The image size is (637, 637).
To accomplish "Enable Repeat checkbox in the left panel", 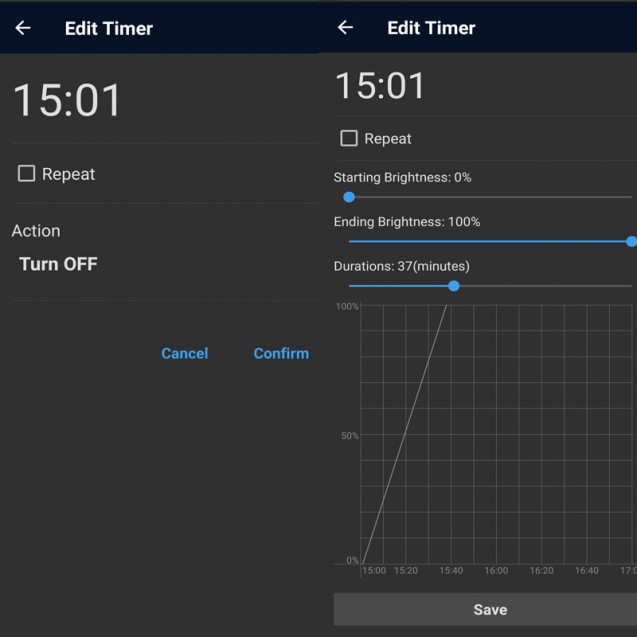I will 27,174.
